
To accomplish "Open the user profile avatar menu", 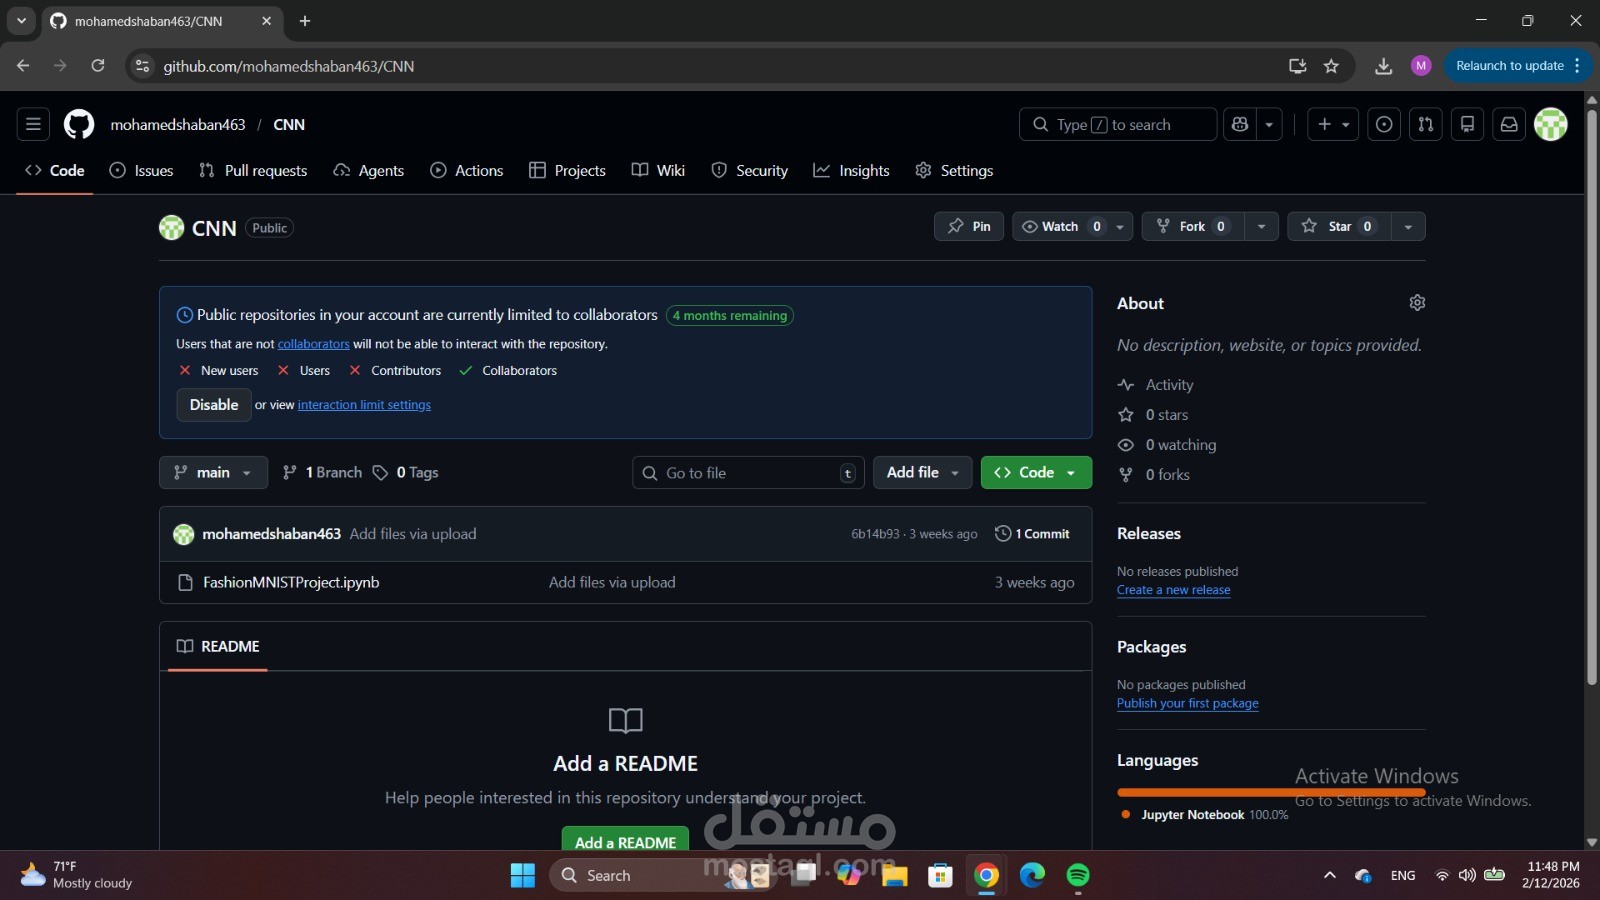I will click(x=1551, y=124).
